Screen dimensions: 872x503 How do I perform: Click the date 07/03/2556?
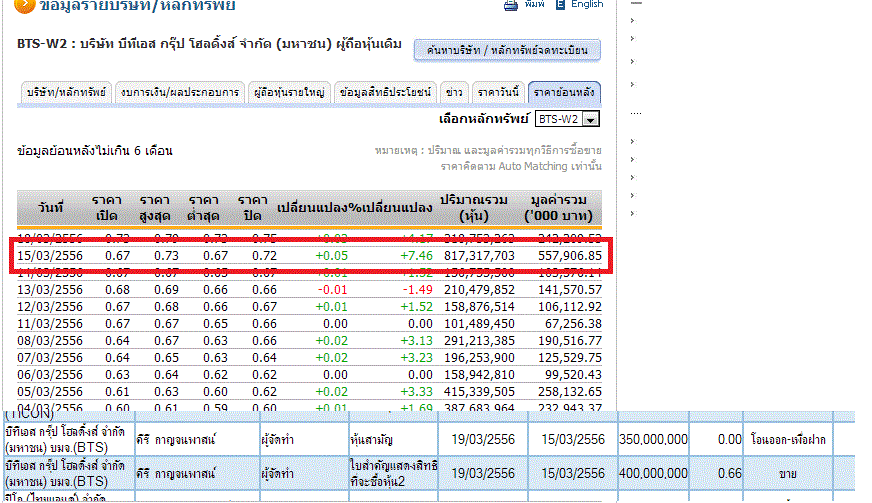tap(50, 358)
